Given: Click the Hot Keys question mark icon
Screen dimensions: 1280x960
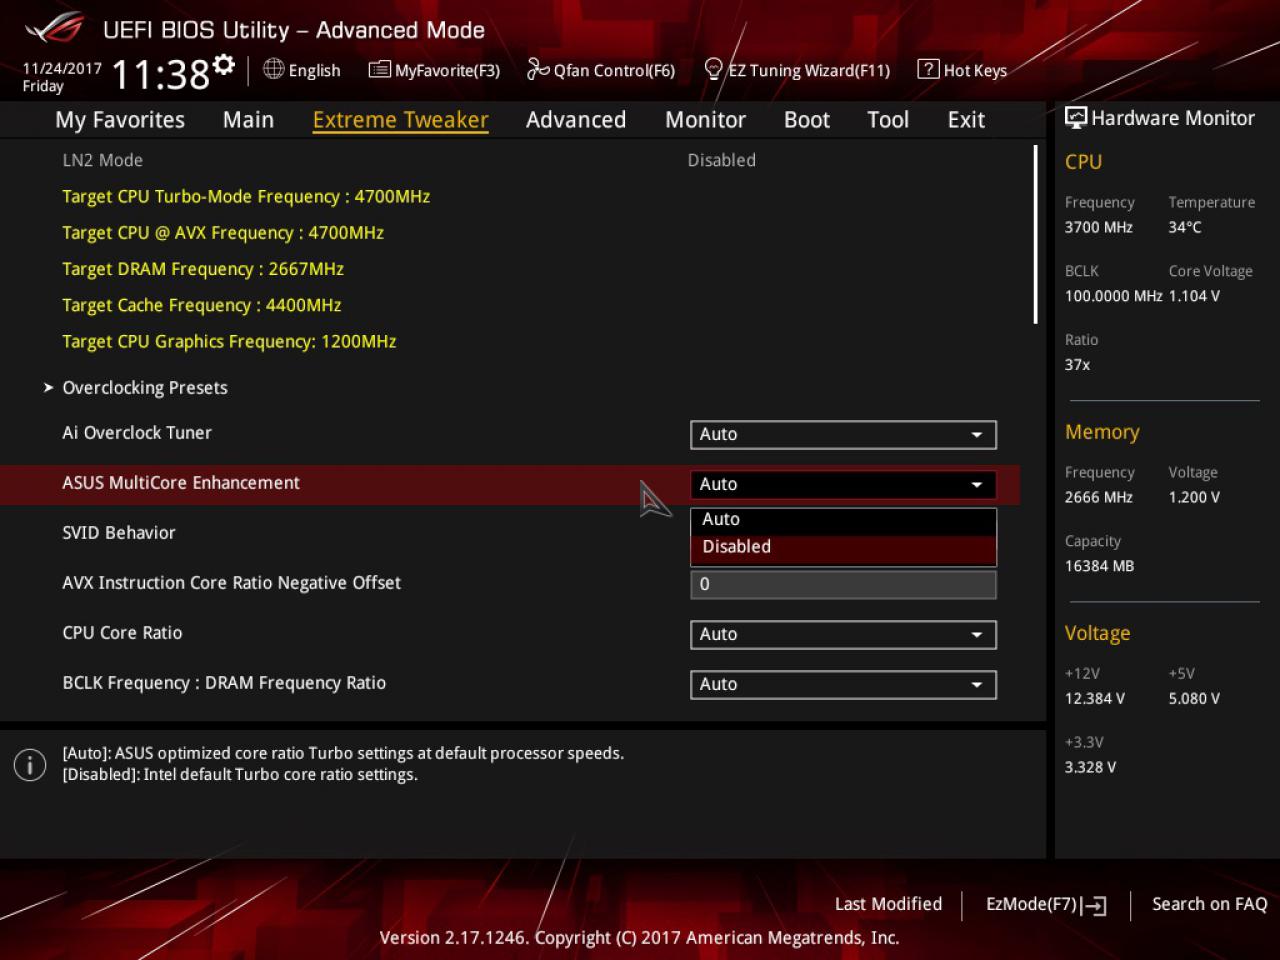Looking at the screenshot, I should (x=928, y=69).
